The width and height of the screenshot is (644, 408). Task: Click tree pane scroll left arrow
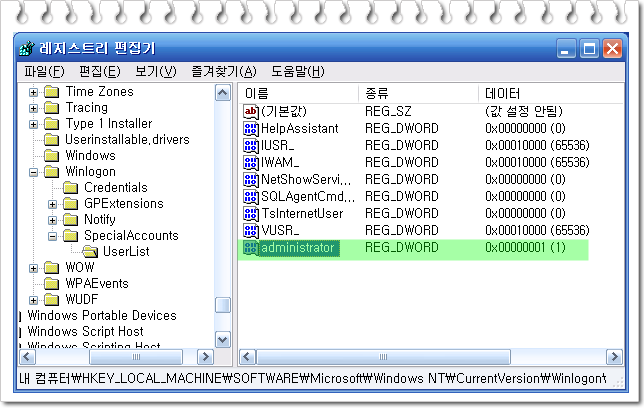(x=28, y=357)
